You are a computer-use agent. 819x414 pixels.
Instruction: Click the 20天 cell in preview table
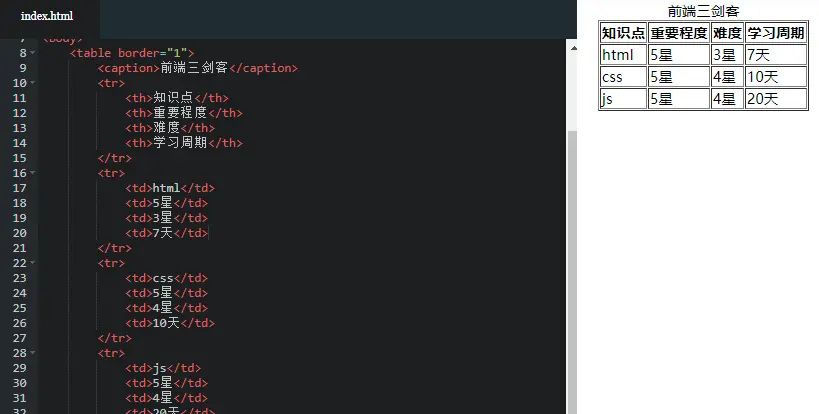pyautogui.click(x=776, y=99)
